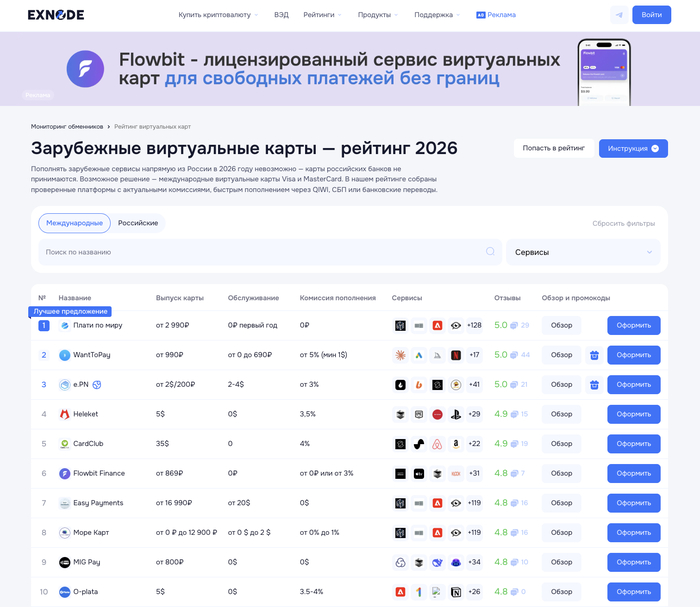Click the Flowbit banner headline
The height and width of the screenshot is (607, 700).
[339, 69]
